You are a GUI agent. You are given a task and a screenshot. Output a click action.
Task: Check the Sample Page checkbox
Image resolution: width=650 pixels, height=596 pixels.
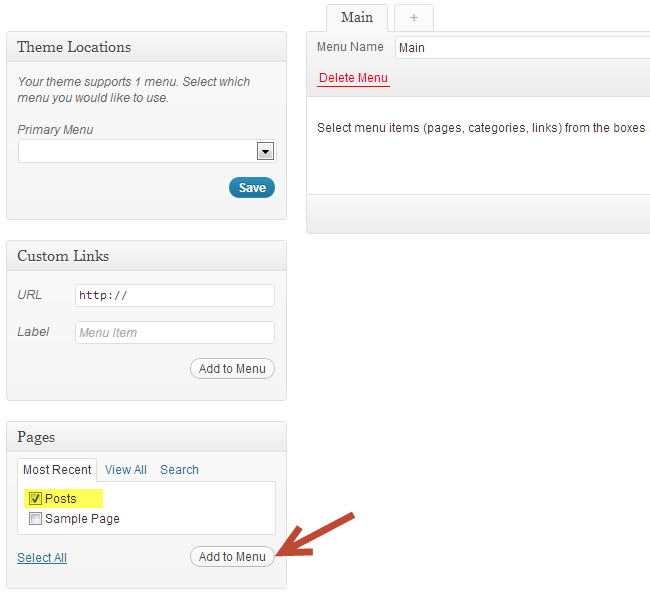point(35,518)
